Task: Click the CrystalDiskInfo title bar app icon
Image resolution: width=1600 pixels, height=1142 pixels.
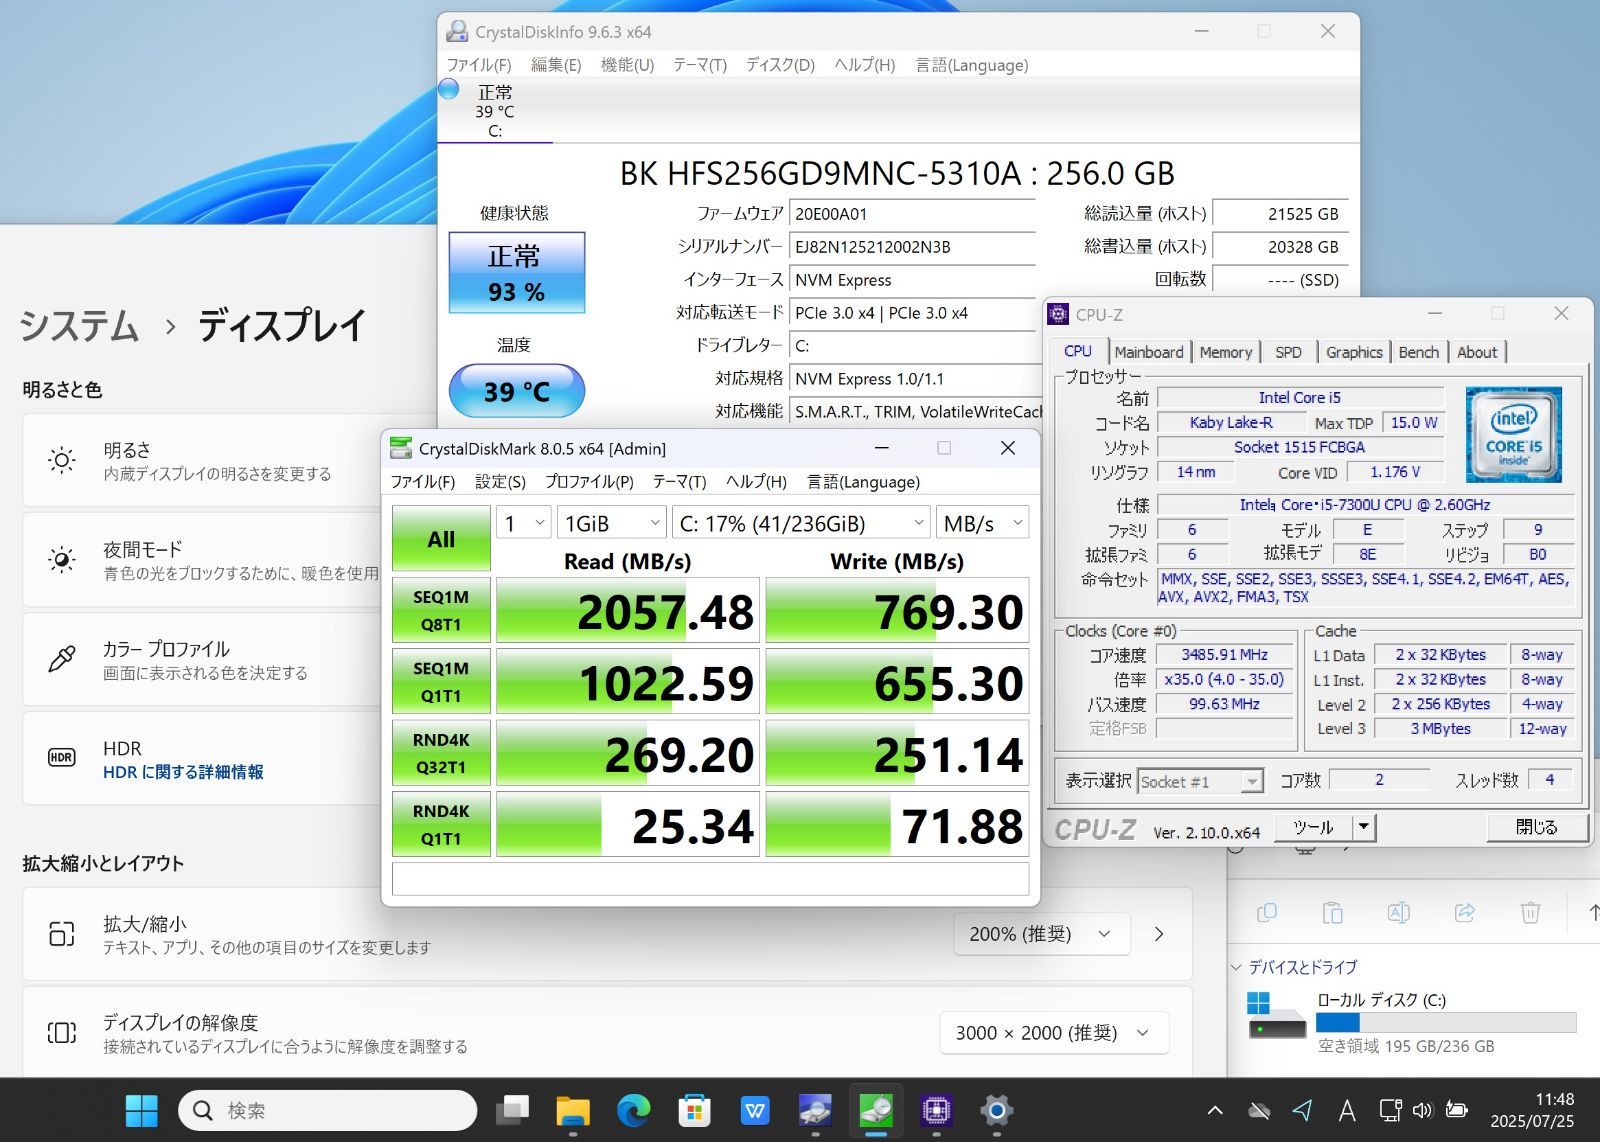Action: click(x=457, y=31)
